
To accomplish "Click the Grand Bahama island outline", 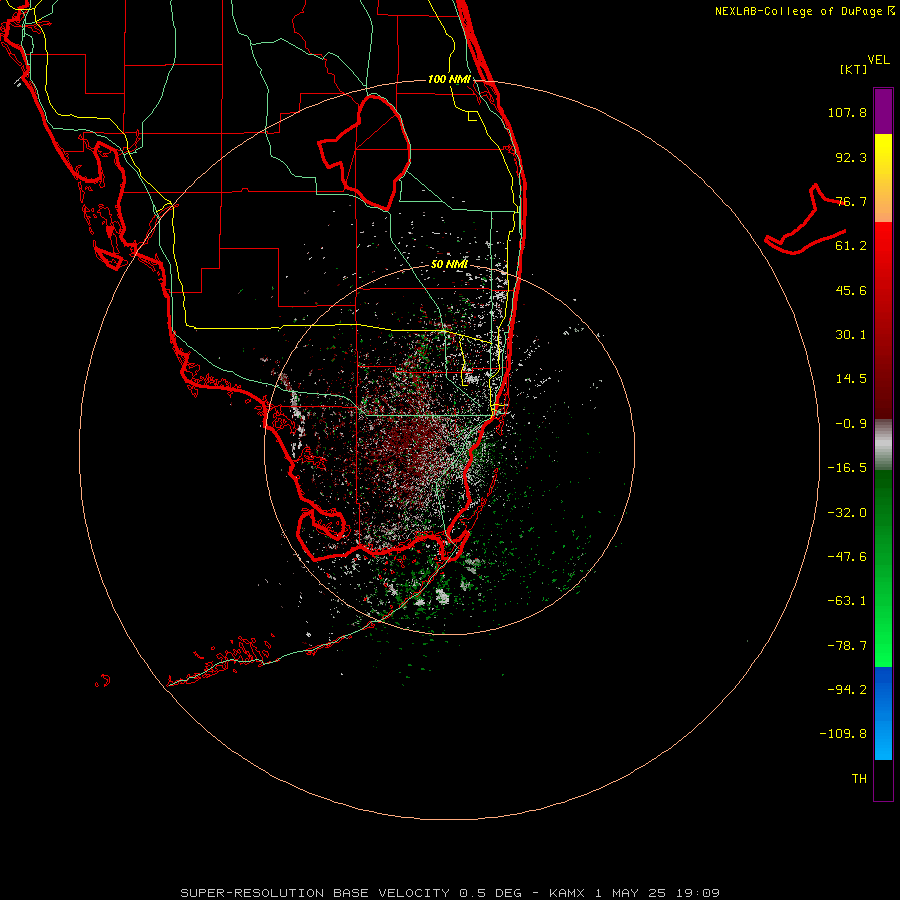I will pyautogui.click(x=806, y=220).
